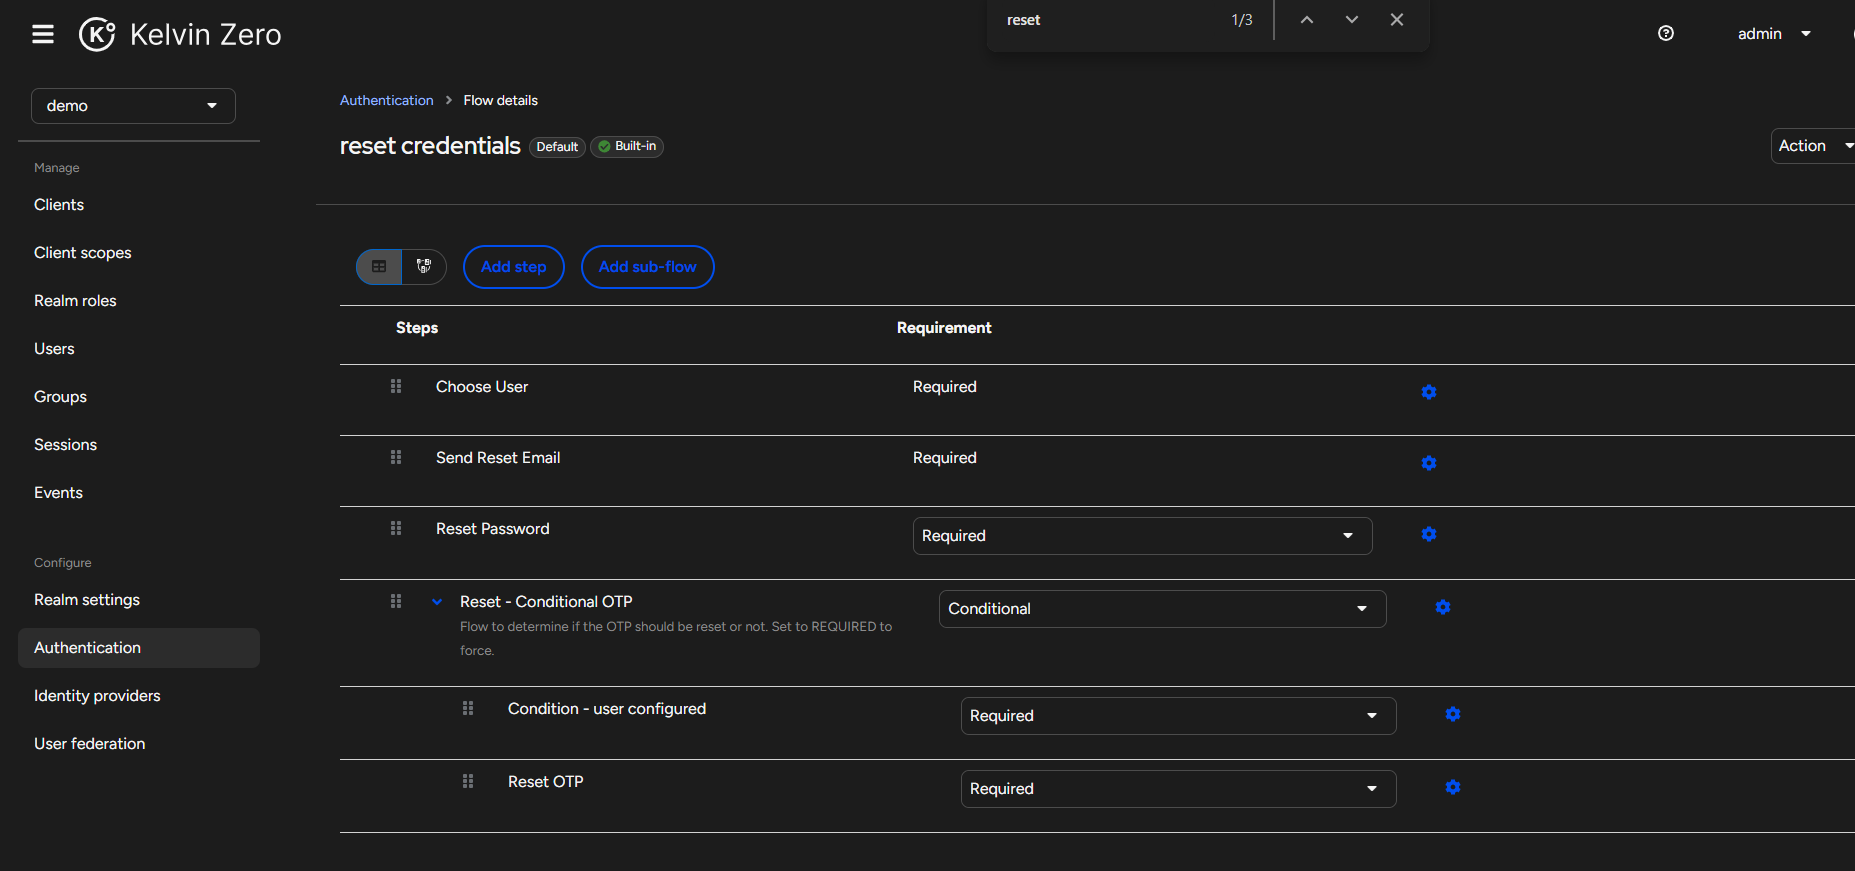The image size is (1855, 871).
Task: Grab drag handle of Condition - user configured
Action: (x=468, y=708)
